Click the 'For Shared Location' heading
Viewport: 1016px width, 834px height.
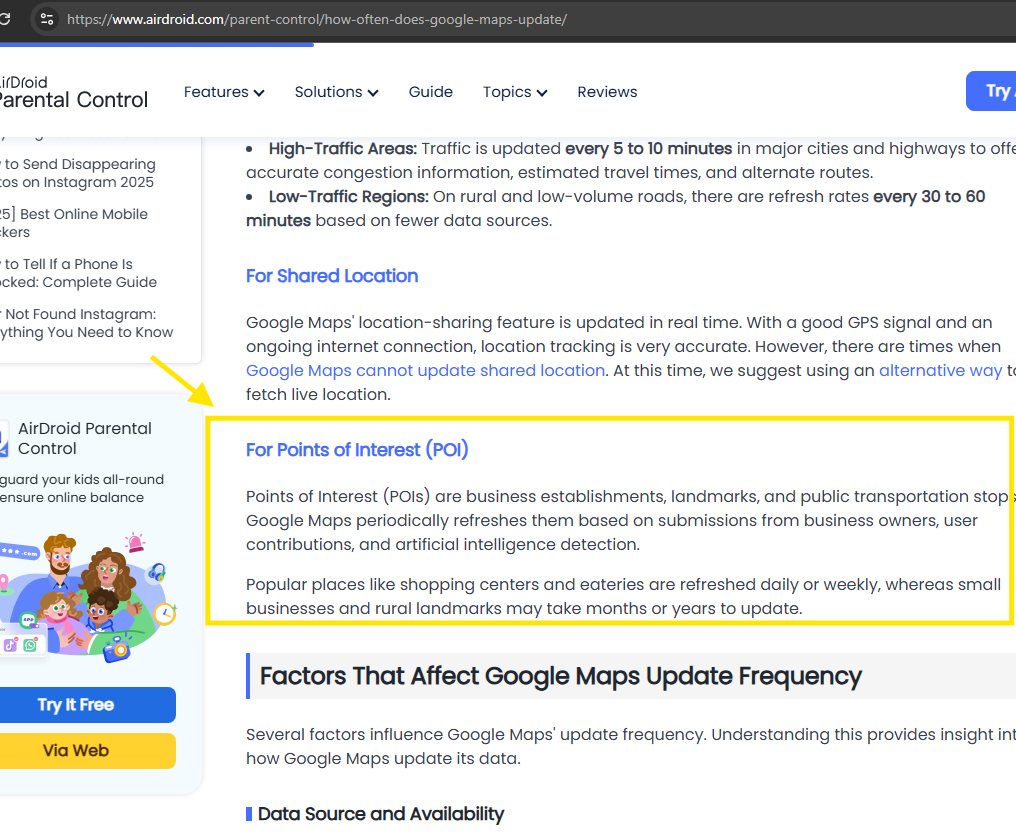(332, 276)
